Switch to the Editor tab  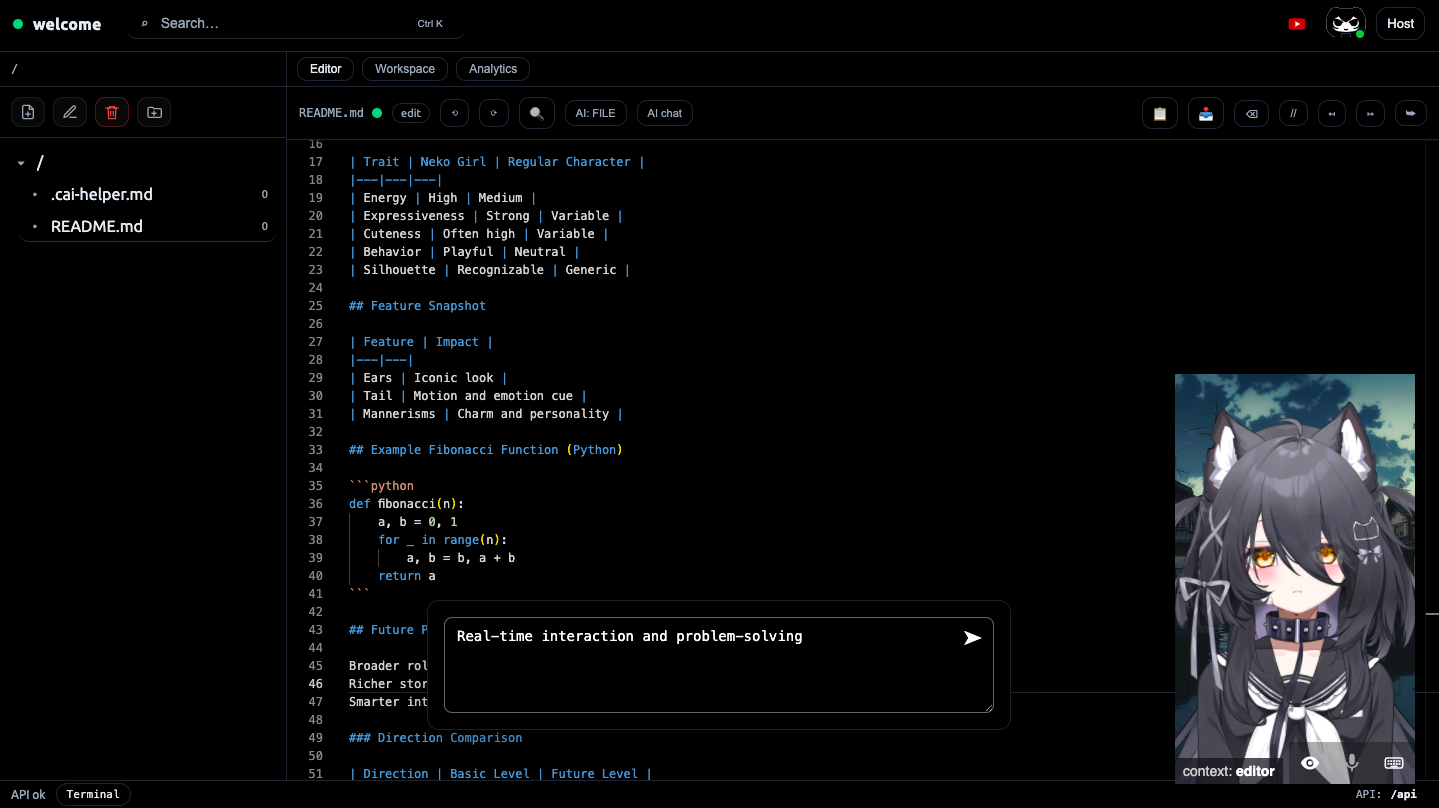coord(326,69)
